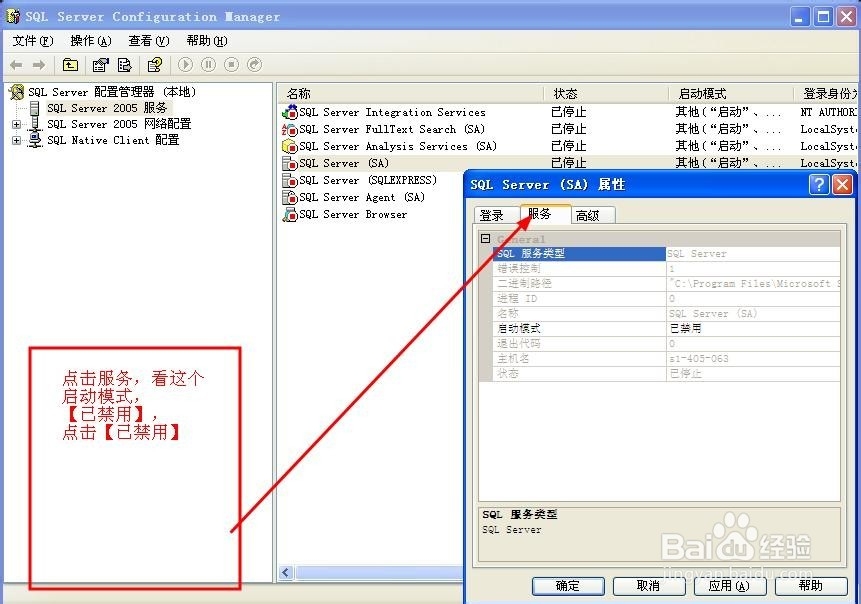Select the SQL 服务类型 property row
The image size is (861, 604).
click(x=667, y=254)
